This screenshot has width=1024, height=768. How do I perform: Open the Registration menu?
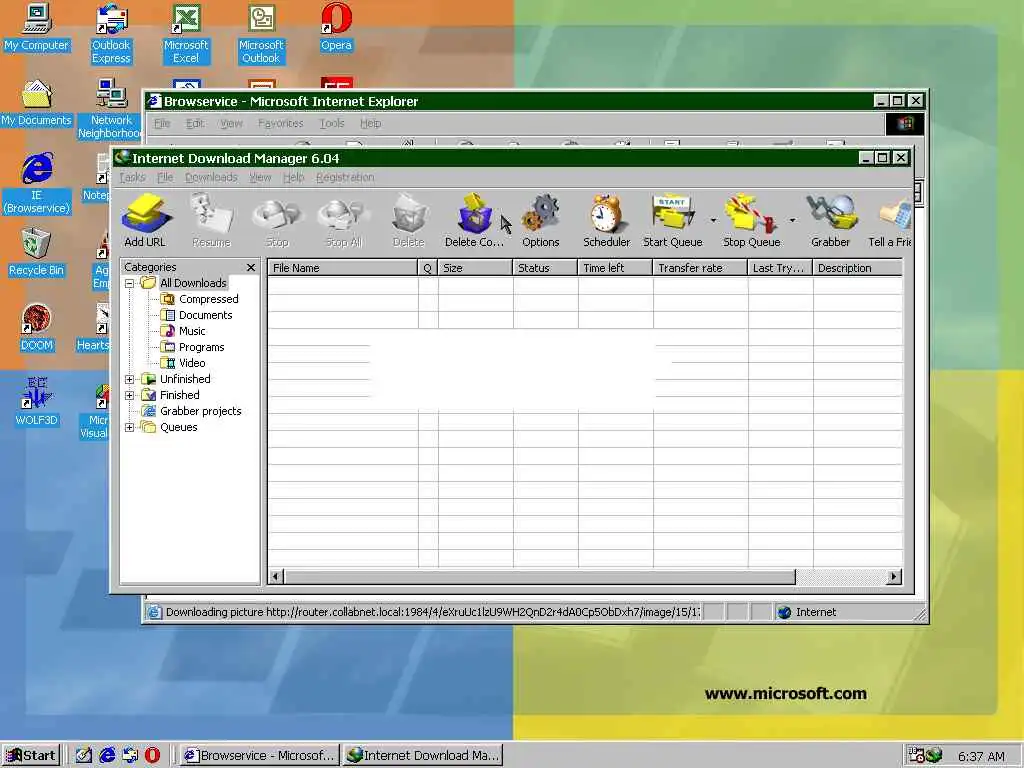coord(345,178)
